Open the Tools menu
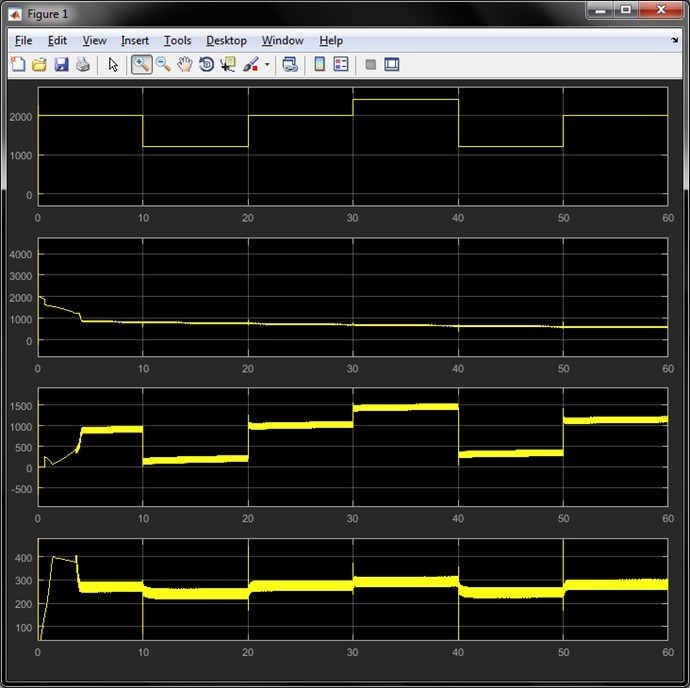Viewport: 690px width, 688px height. click(x=178, y=40)
